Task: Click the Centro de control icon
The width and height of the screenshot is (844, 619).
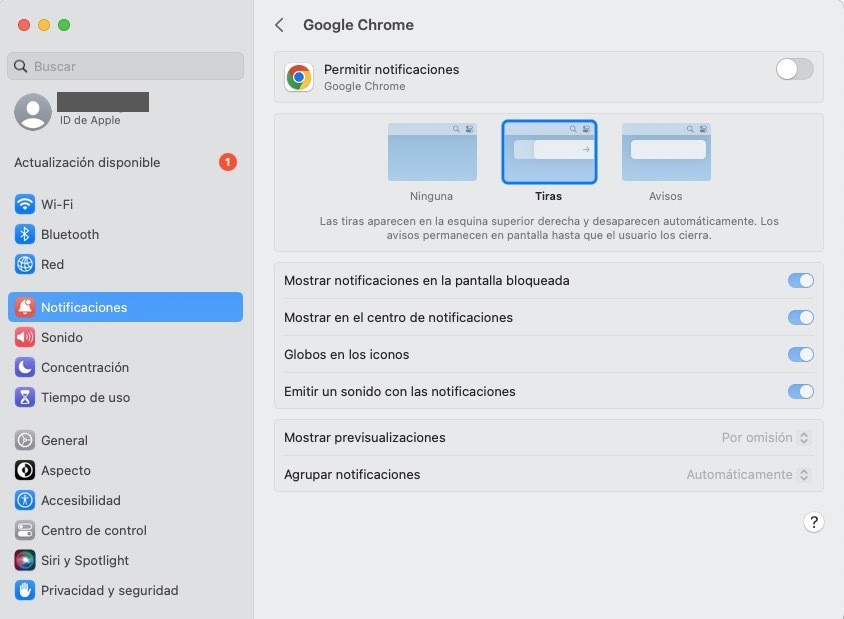Action: 25,530
